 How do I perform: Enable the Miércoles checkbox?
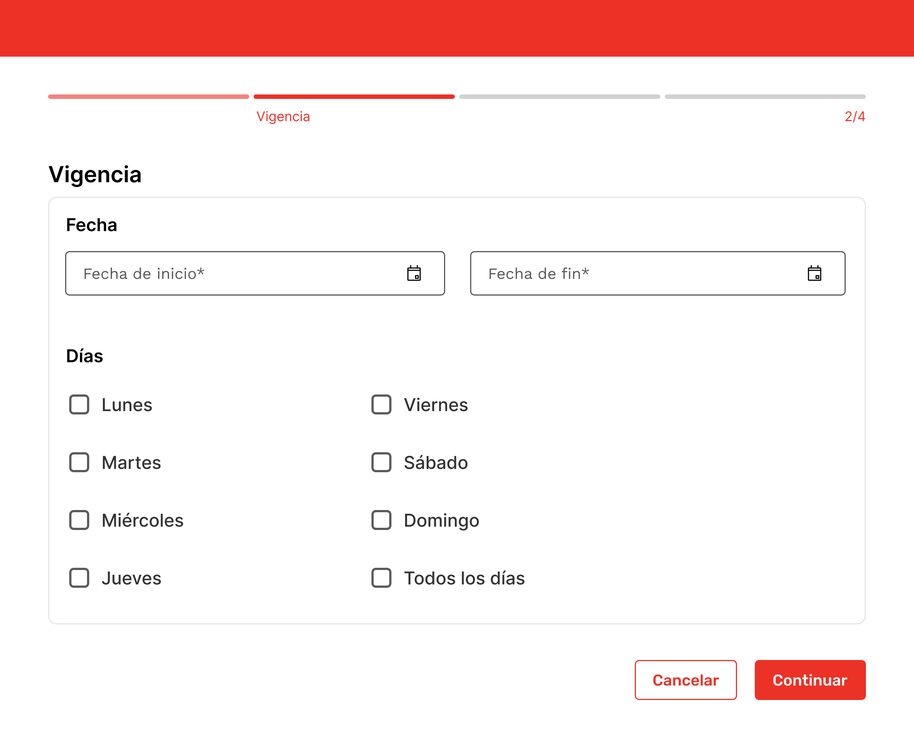[x=79, y=520]
